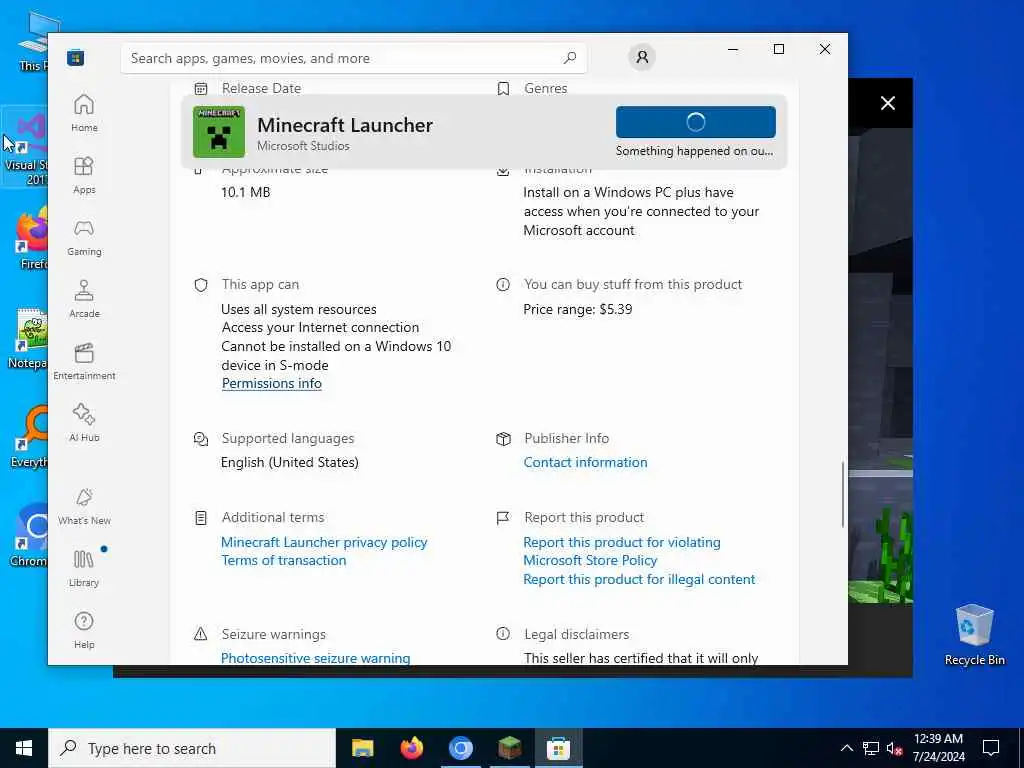The width and height of the screenshot is (1024, 768).
Task: Click 'Uses all system resources' text
Action: click(299, 310)
